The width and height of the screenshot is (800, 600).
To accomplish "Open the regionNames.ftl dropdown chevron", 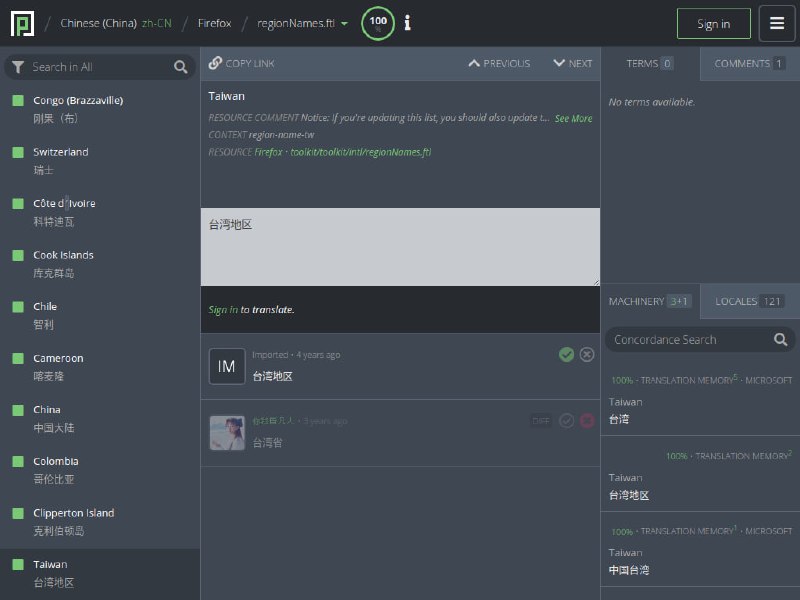I will (x=343, y=23).
